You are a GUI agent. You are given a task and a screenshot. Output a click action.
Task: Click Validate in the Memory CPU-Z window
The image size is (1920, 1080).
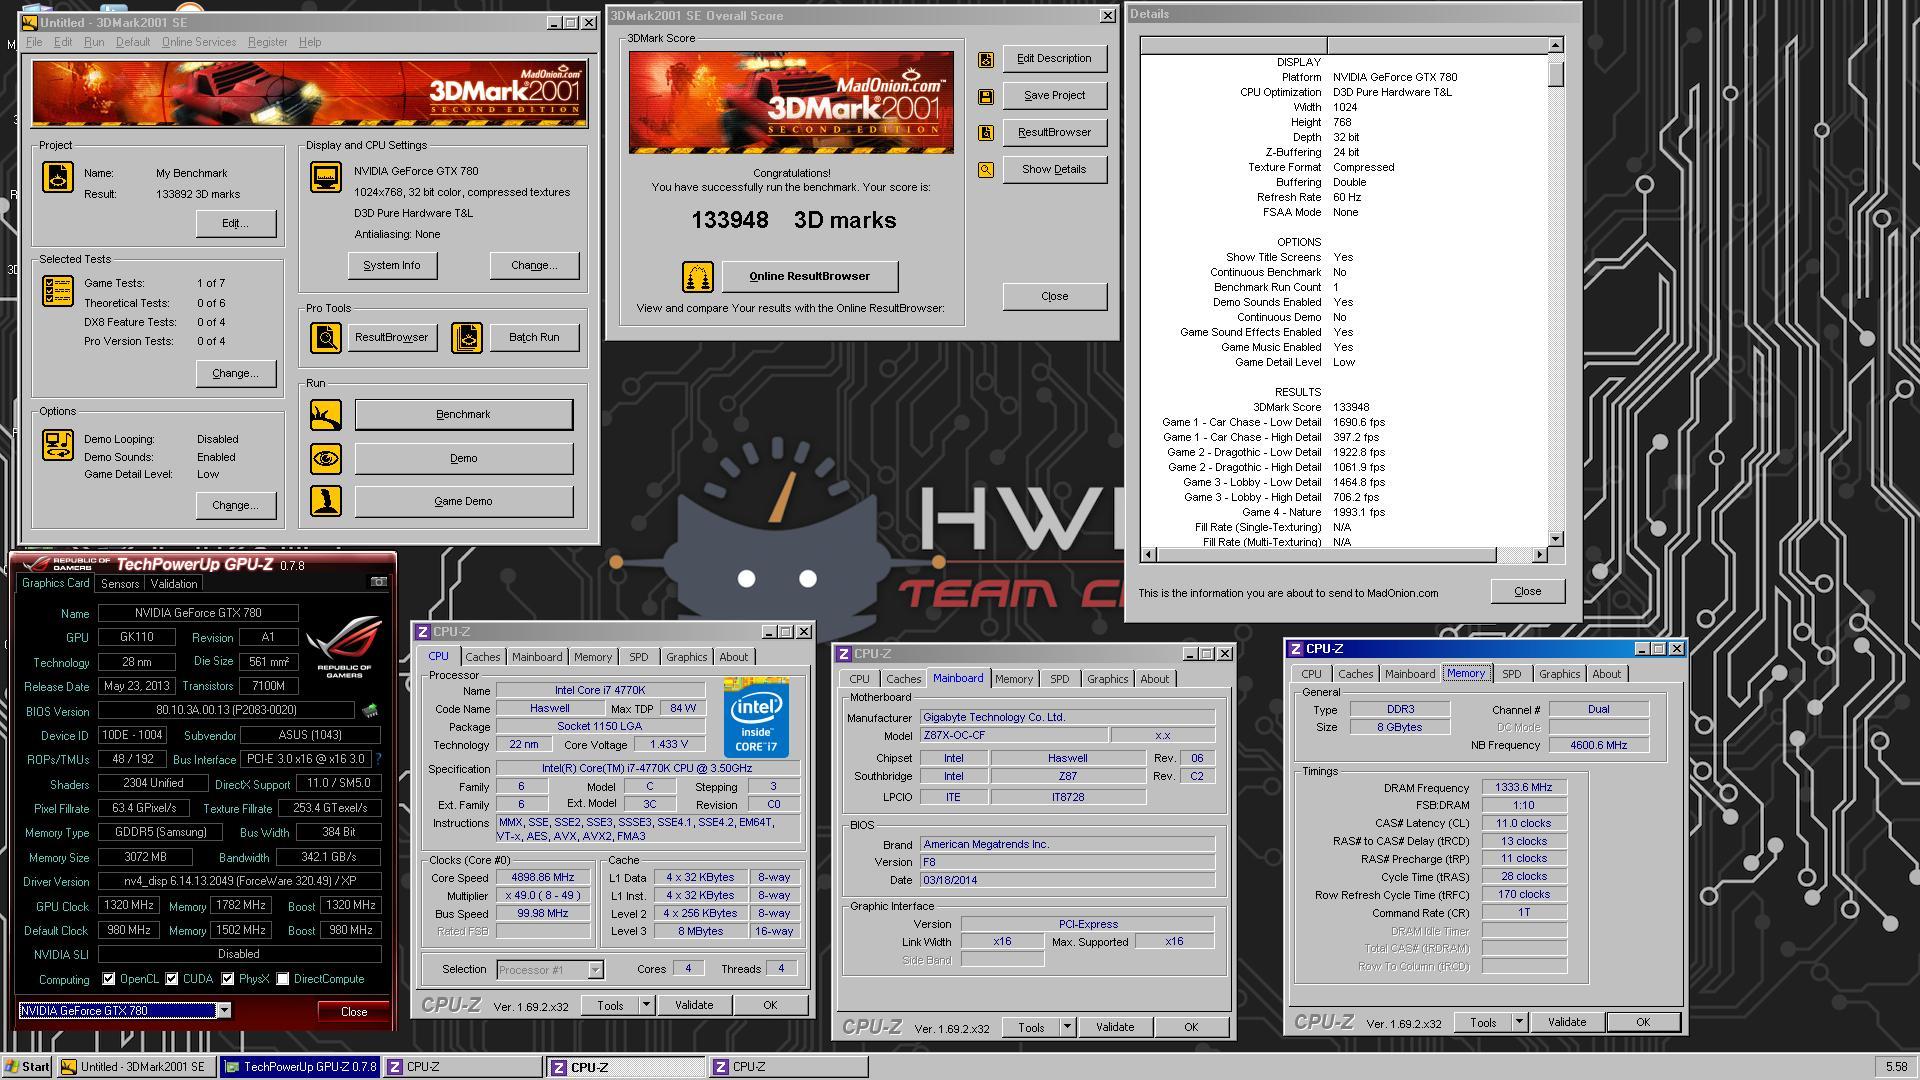coord(1567,1022)
